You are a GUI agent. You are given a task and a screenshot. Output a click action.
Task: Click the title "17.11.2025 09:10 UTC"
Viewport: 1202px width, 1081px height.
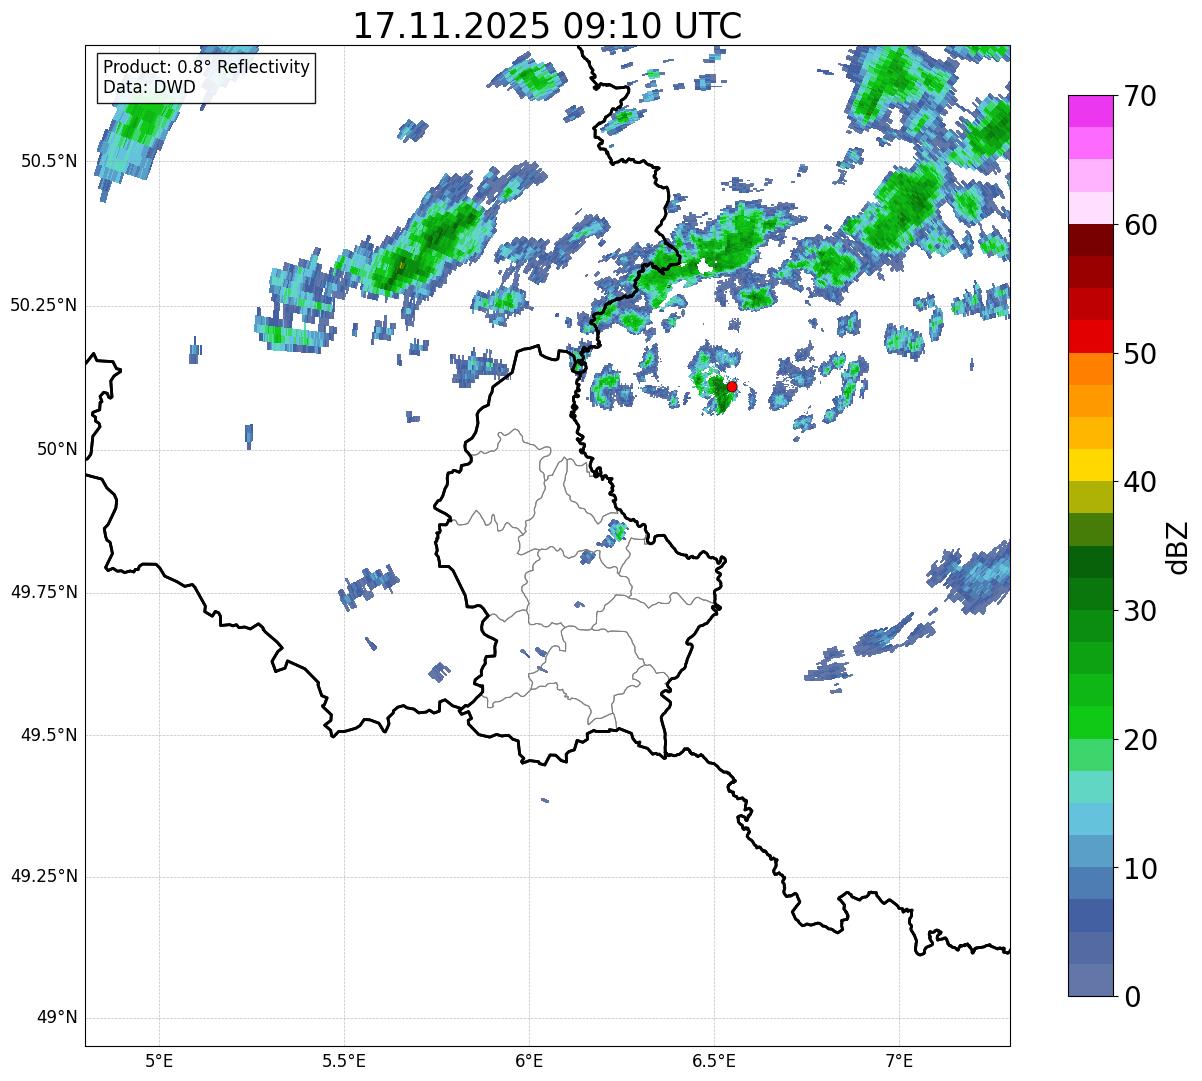pyautogui.click(x=547, y=26)
